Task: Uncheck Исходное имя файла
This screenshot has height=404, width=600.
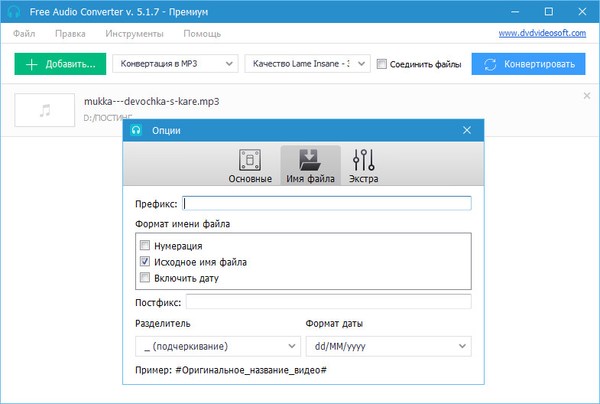Action: coord(145,261)
